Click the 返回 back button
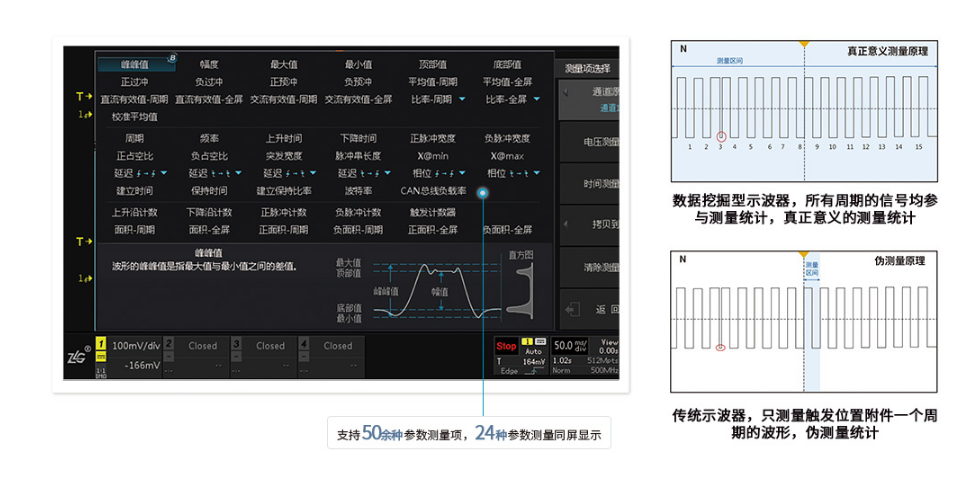 pyautogui.click(x=590, y=309)
